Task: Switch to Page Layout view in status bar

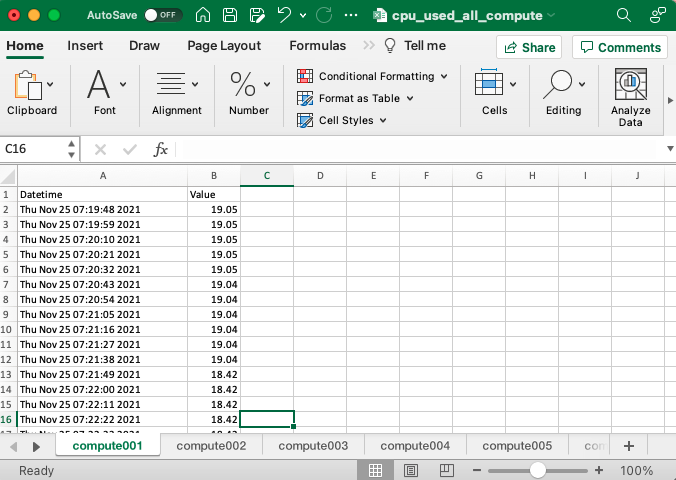Action: (409, 470)
